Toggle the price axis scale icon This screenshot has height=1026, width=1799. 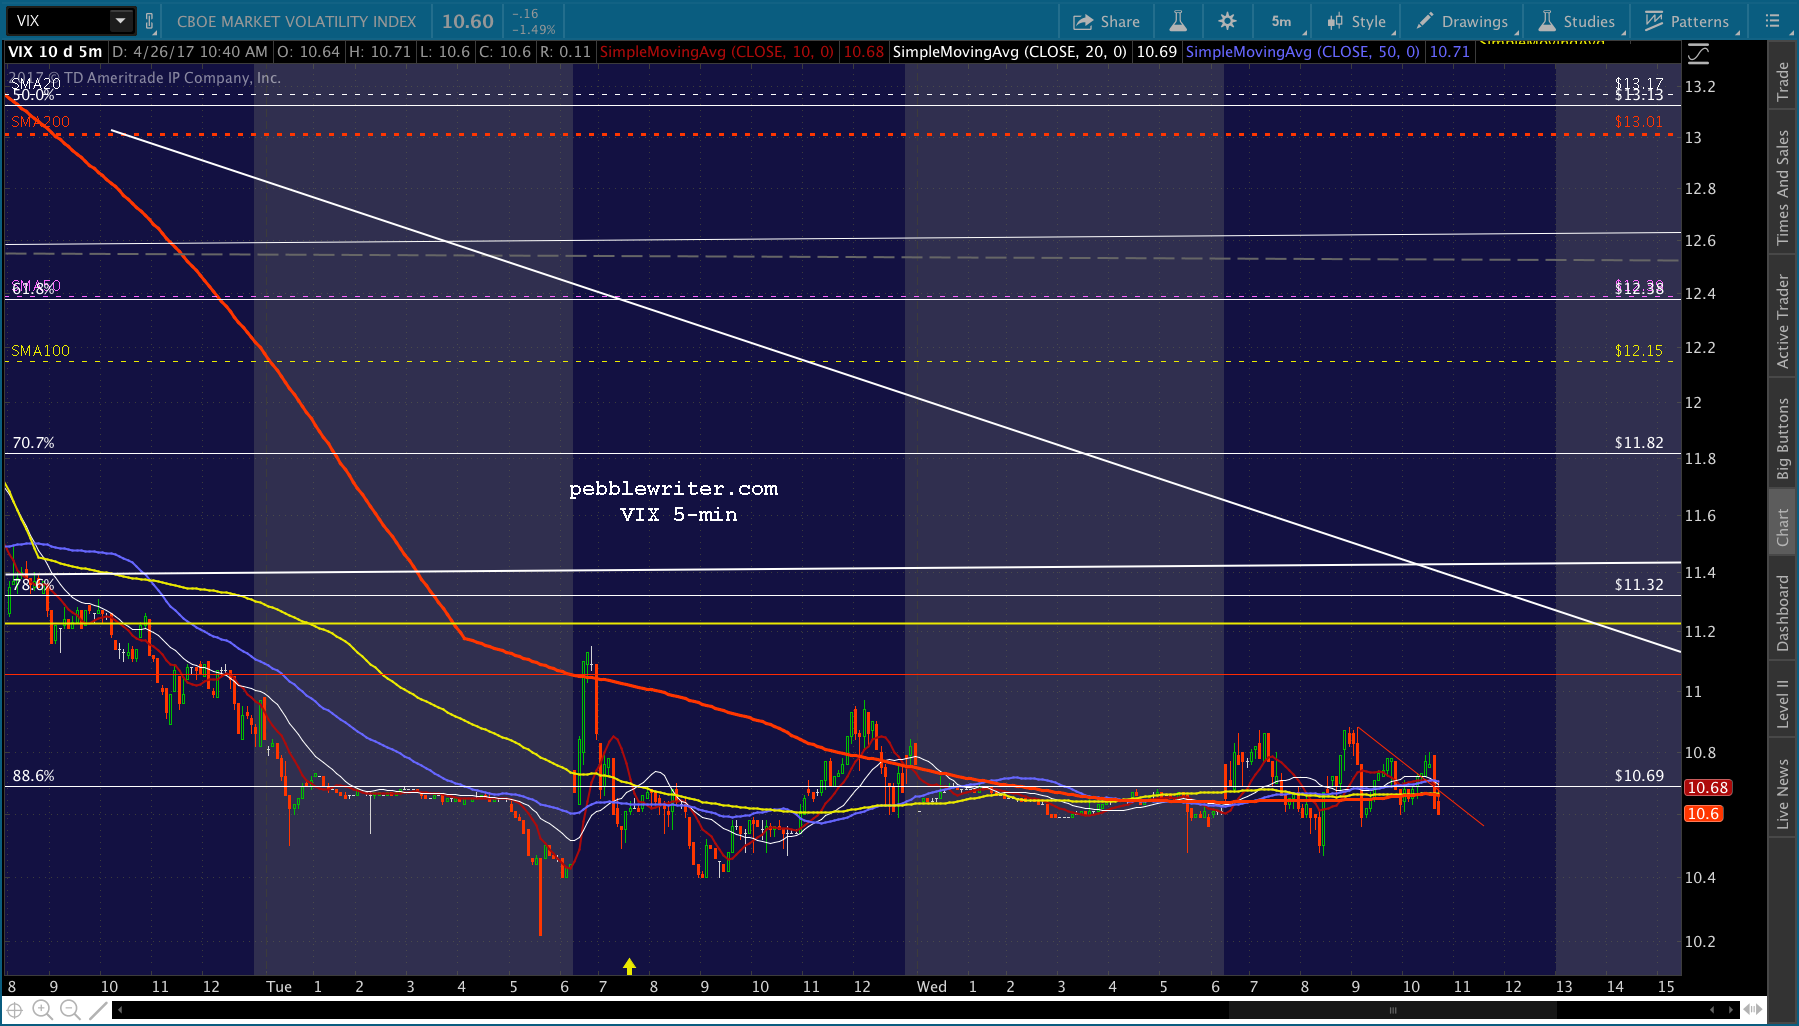(x=1698, y=54)
